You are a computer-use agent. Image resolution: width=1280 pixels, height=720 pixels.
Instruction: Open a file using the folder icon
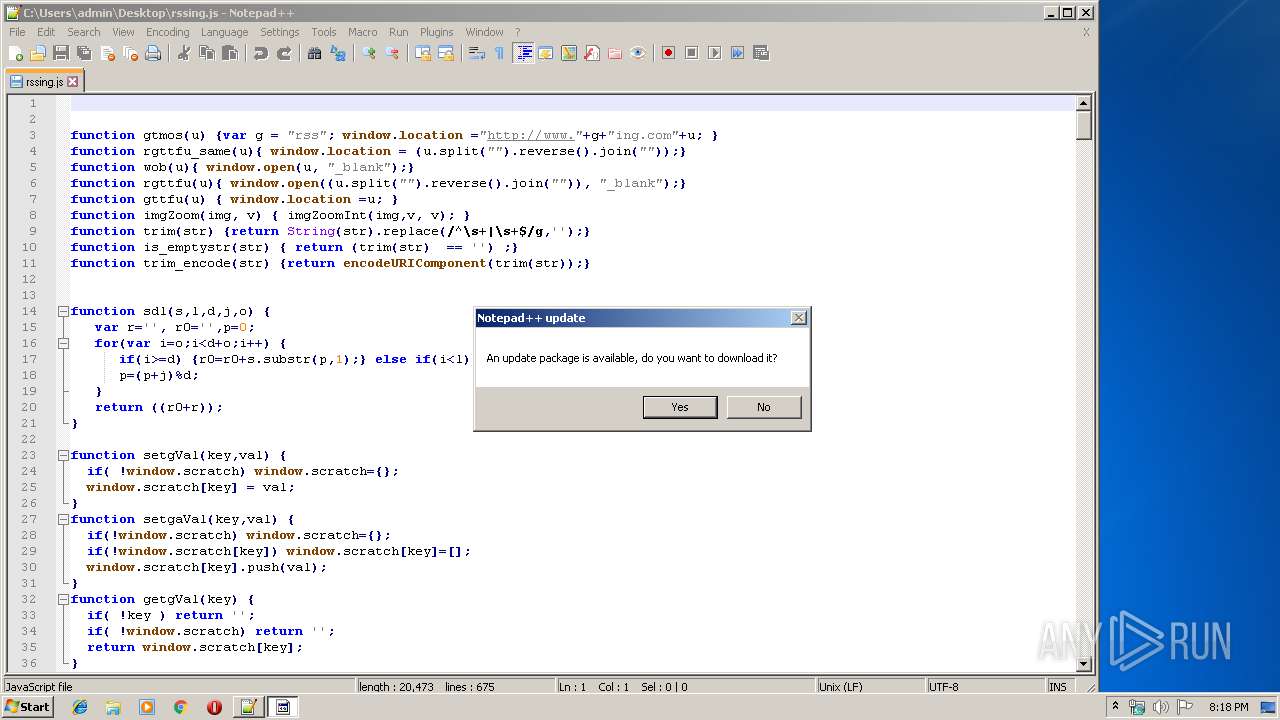click(x=38, y=53)
